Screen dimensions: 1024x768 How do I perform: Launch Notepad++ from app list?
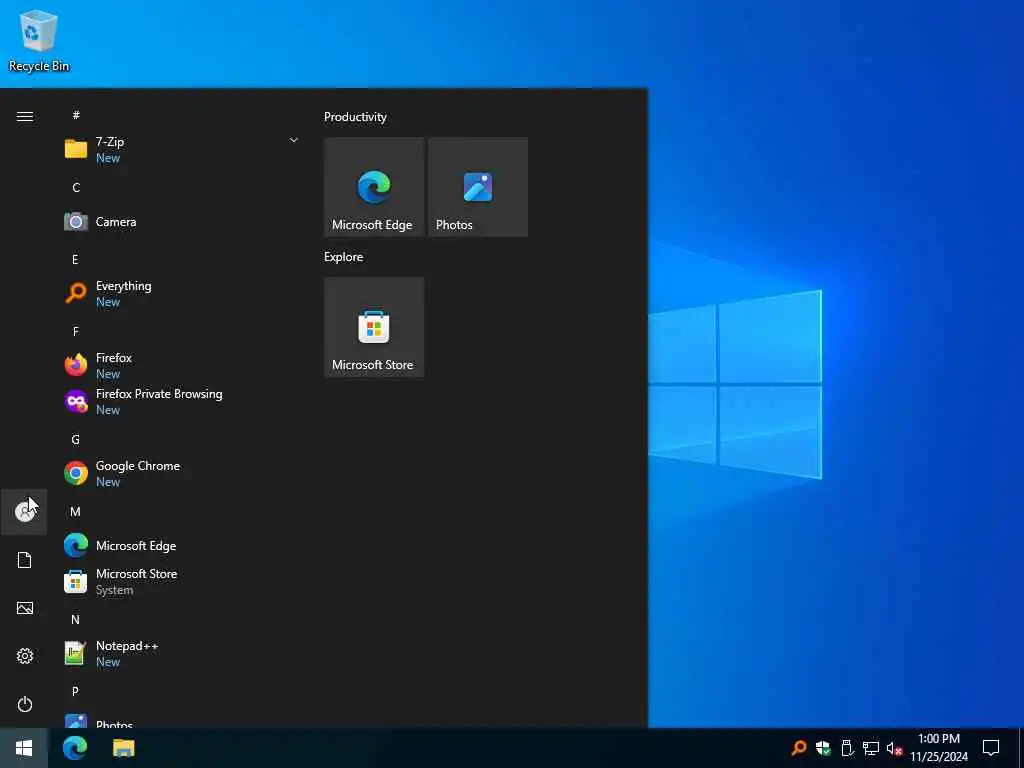click(x=181, y=654)
